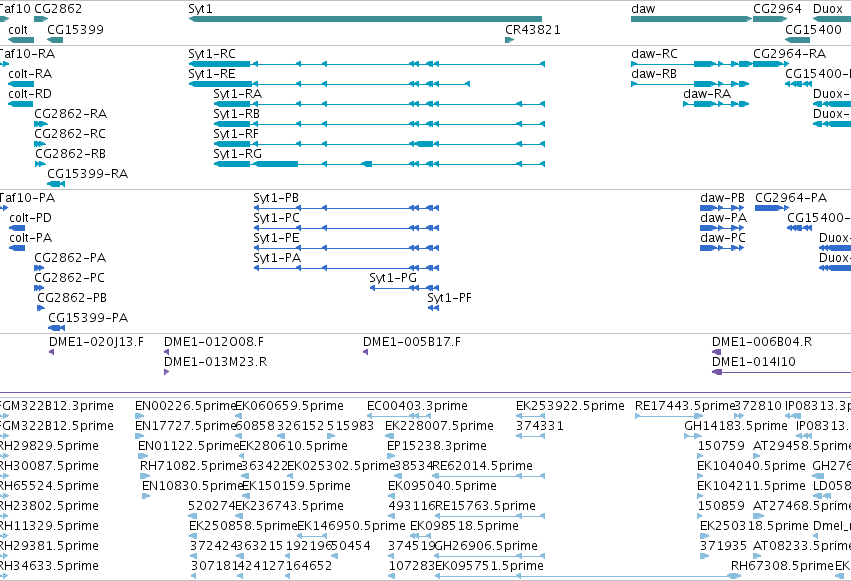
Task: Open EST EK253922.5prime label
Action: [x=570, y=406]
